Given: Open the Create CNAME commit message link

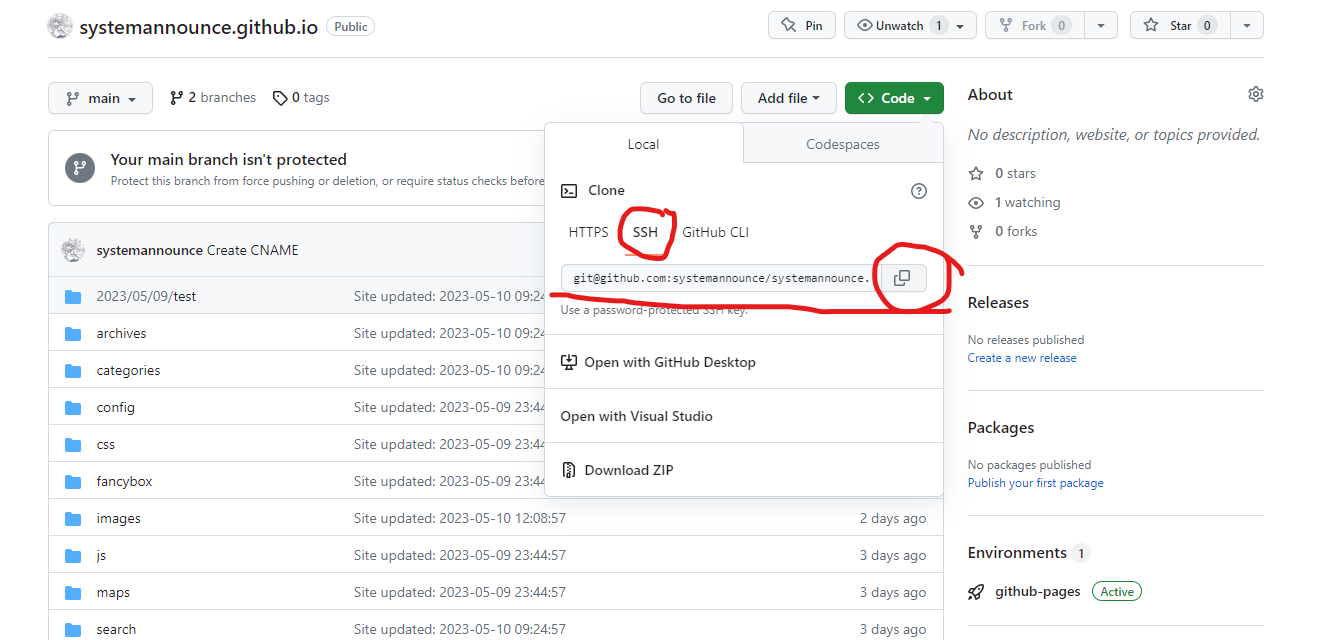Looking at the screenshot, I should click(252, 250).
